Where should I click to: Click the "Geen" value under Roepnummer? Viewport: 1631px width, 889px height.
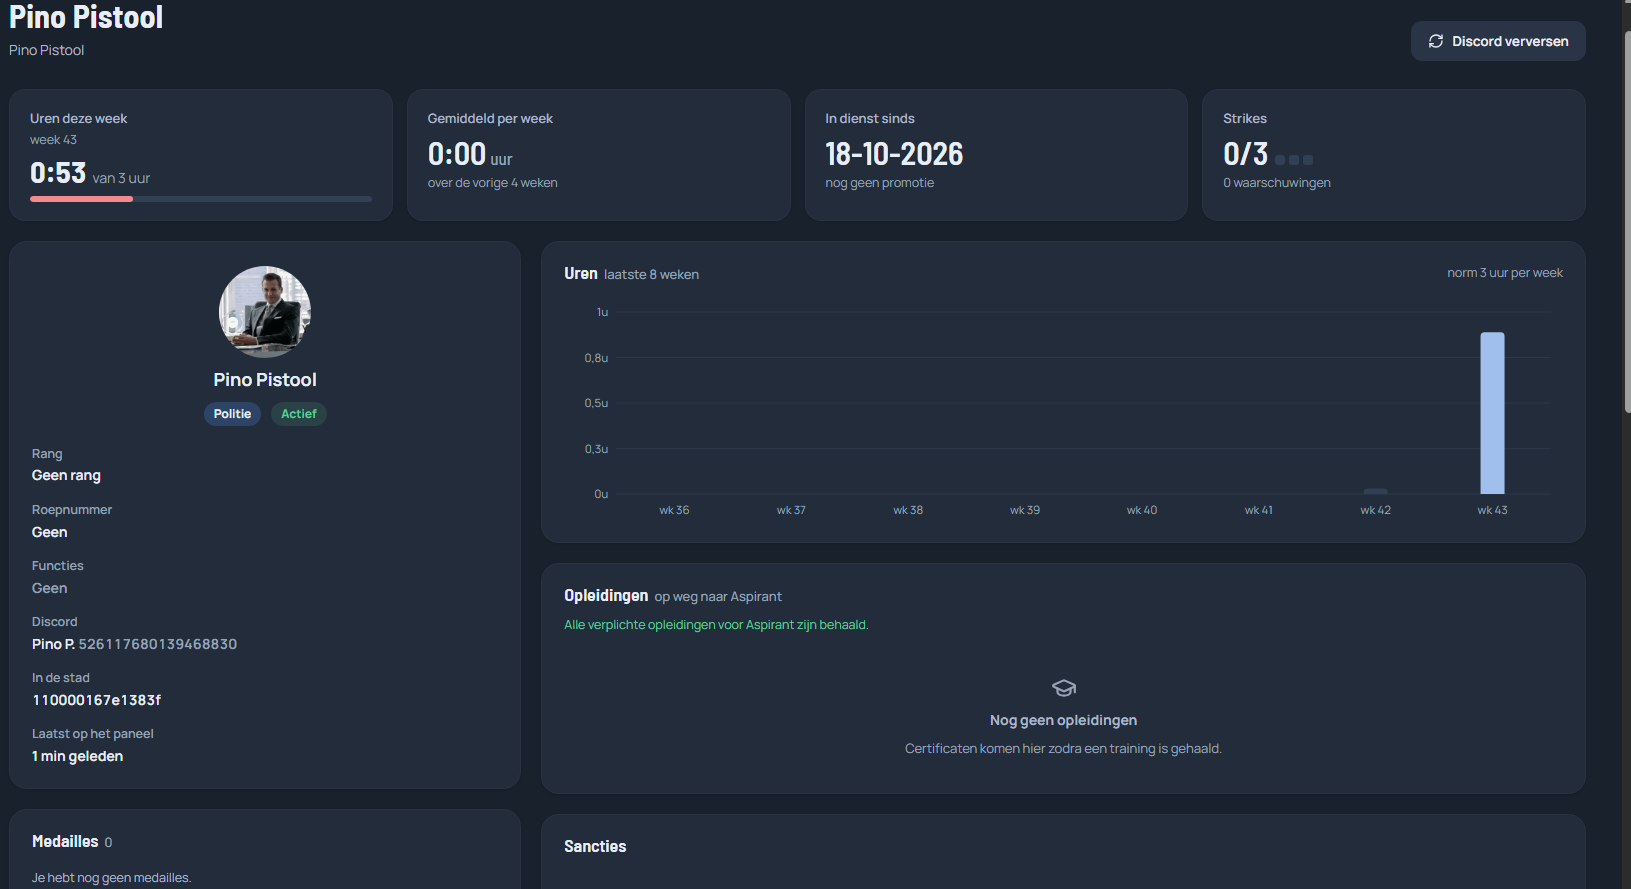click(x=50, y=532)
